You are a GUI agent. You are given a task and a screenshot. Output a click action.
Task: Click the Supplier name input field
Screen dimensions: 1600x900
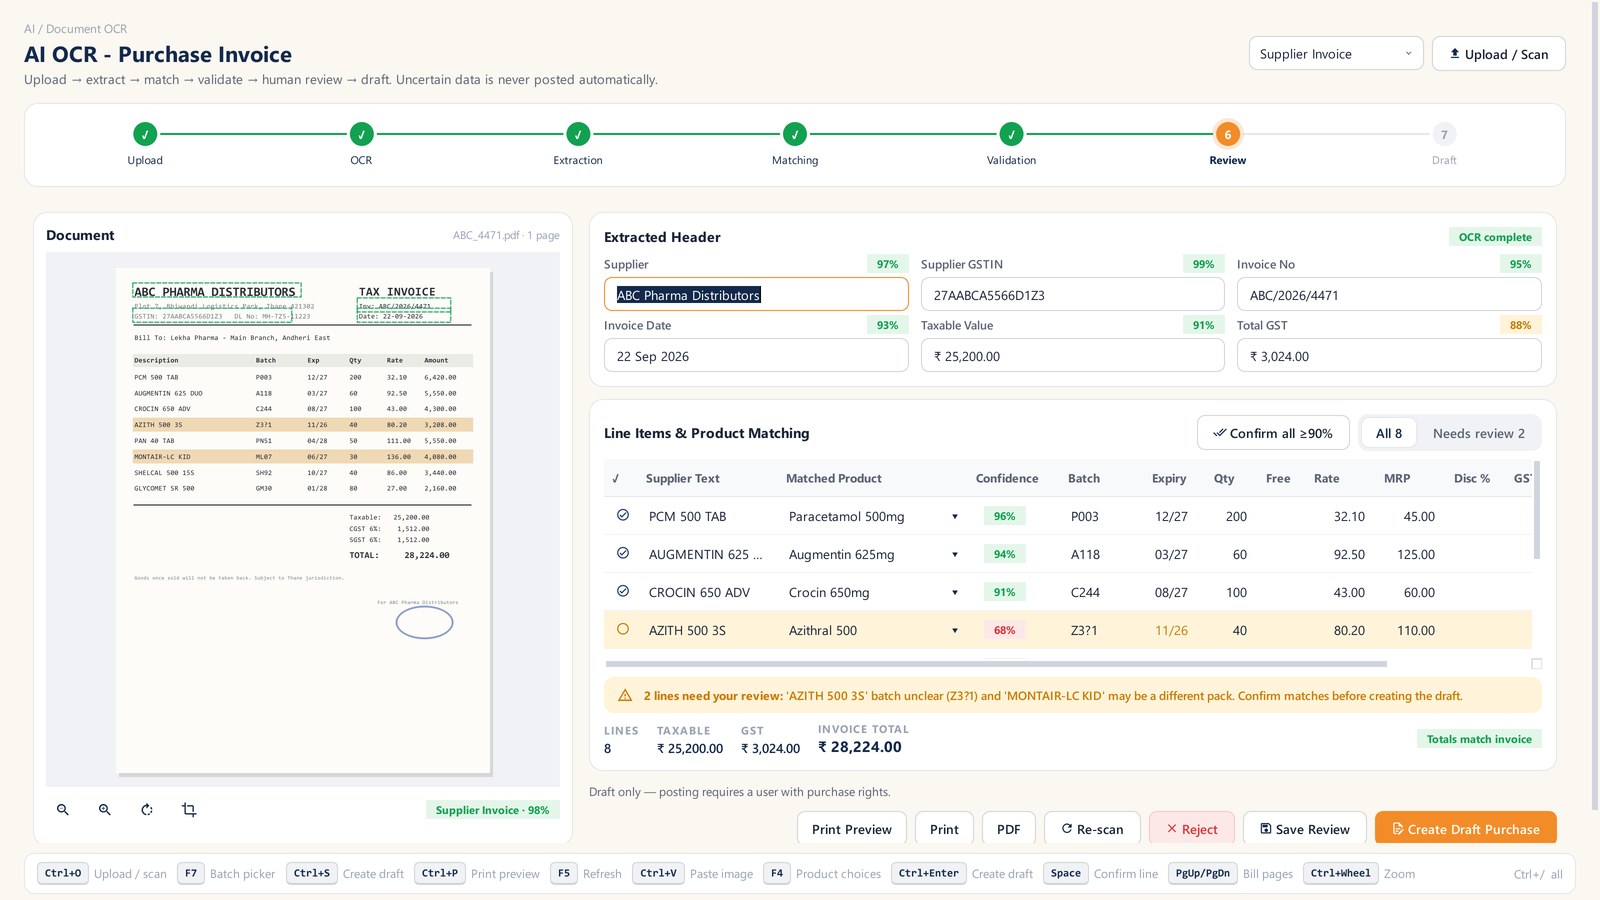point(756,295)
